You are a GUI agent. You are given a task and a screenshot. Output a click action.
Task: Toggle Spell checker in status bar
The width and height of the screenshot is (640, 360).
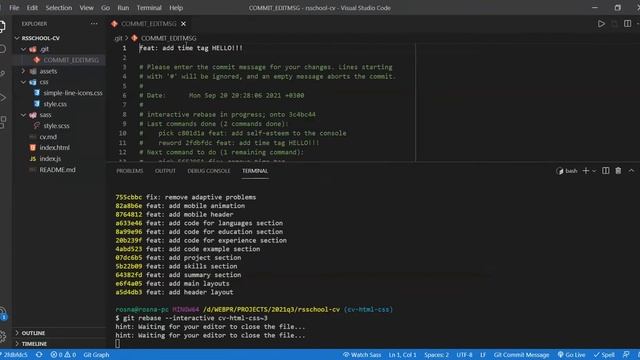coord(604,355)
